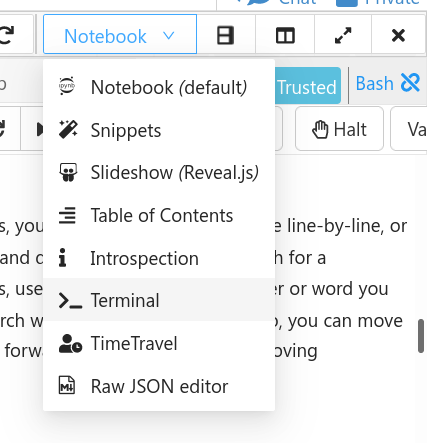The width and height of the screenshot is (427, 443).
Task: Click the Introspection info icon
Action: 62,258
